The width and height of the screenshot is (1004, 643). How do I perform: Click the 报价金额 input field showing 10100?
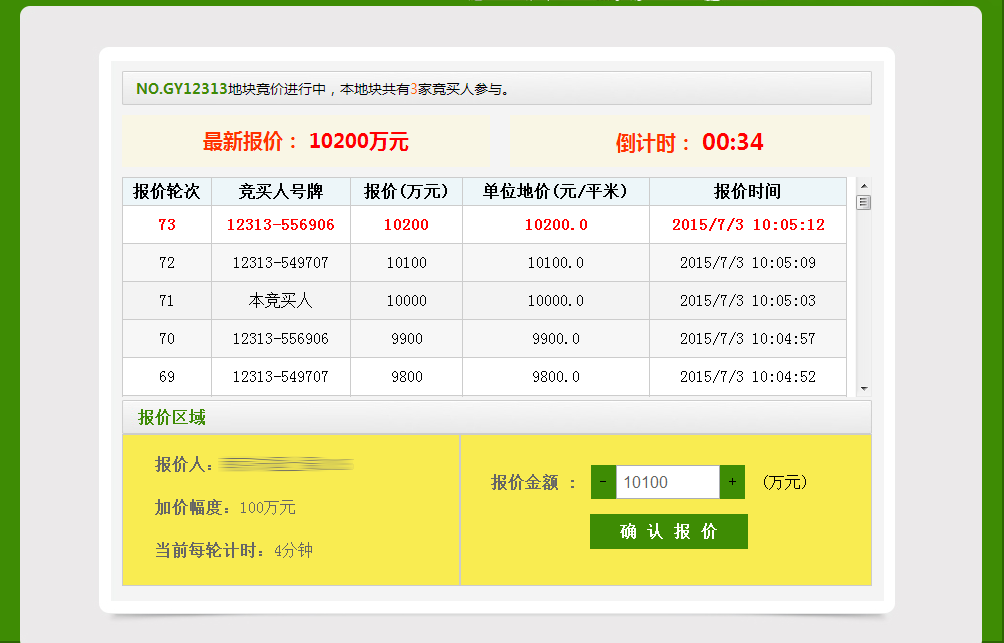point(667,482)
